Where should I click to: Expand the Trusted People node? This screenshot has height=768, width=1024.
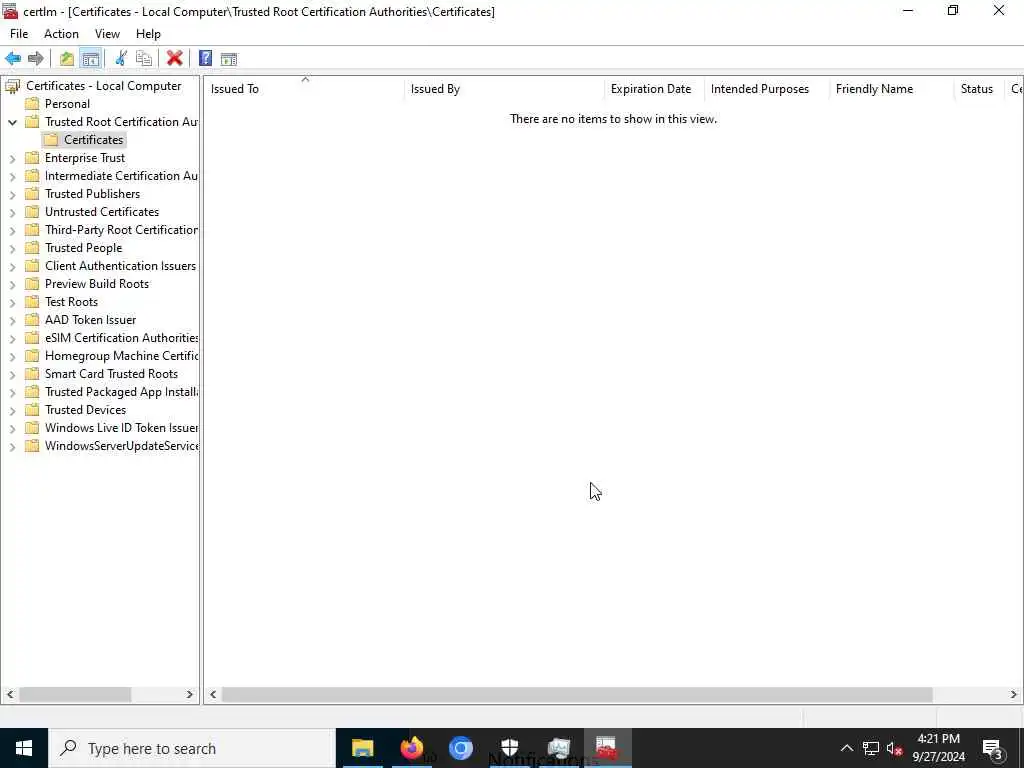coord(12,248)
